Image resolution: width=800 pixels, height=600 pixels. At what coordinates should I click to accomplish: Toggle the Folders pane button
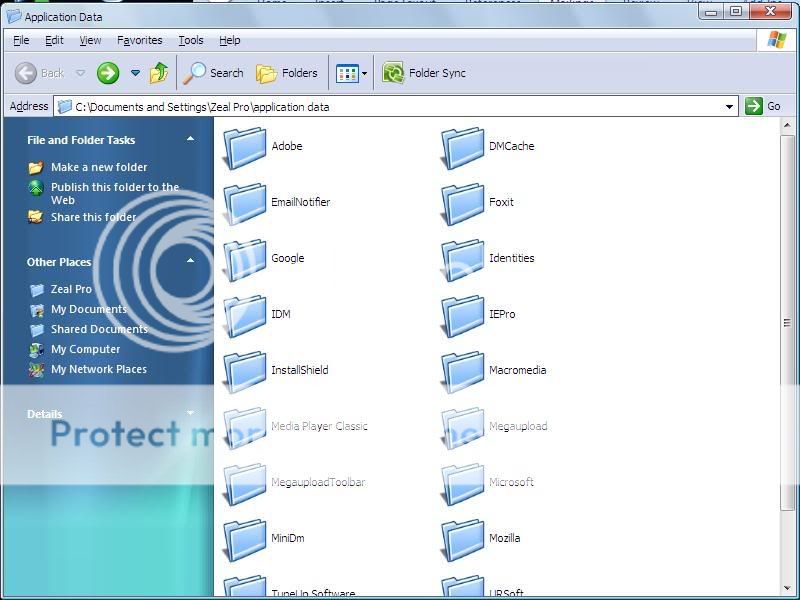(x=287, y=73)
